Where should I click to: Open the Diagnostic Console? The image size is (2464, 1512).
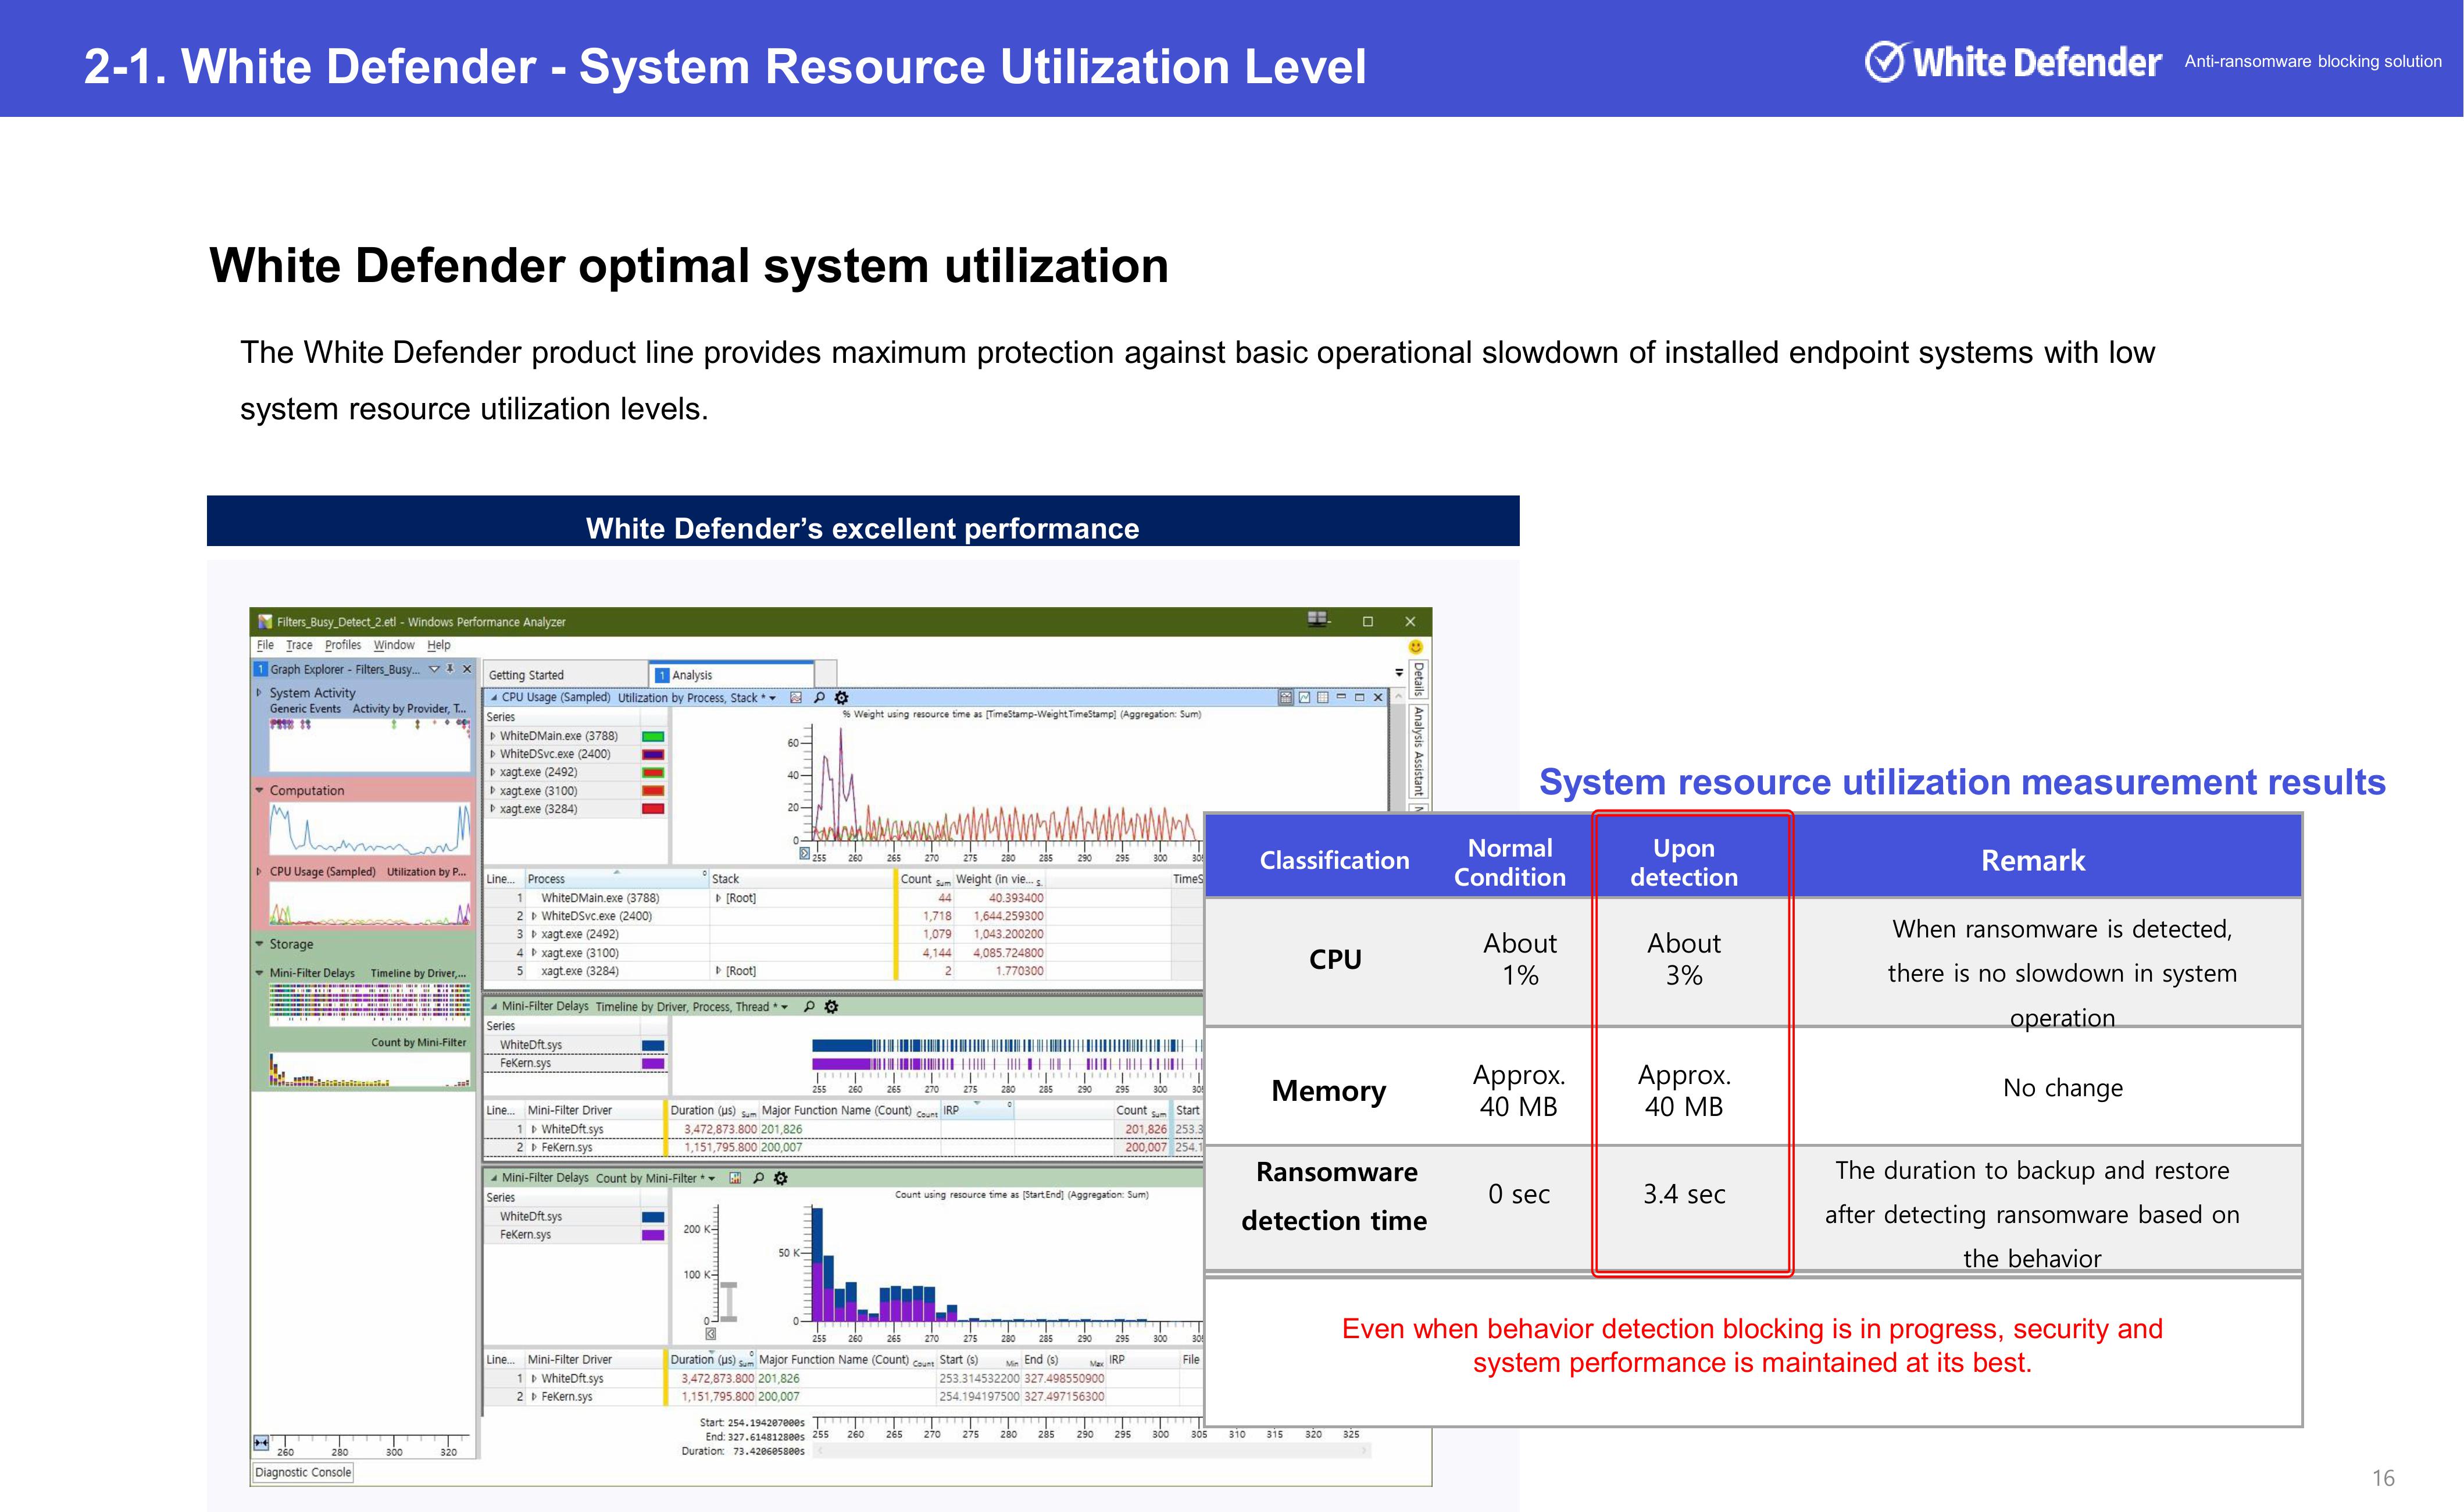point(303,1472)
